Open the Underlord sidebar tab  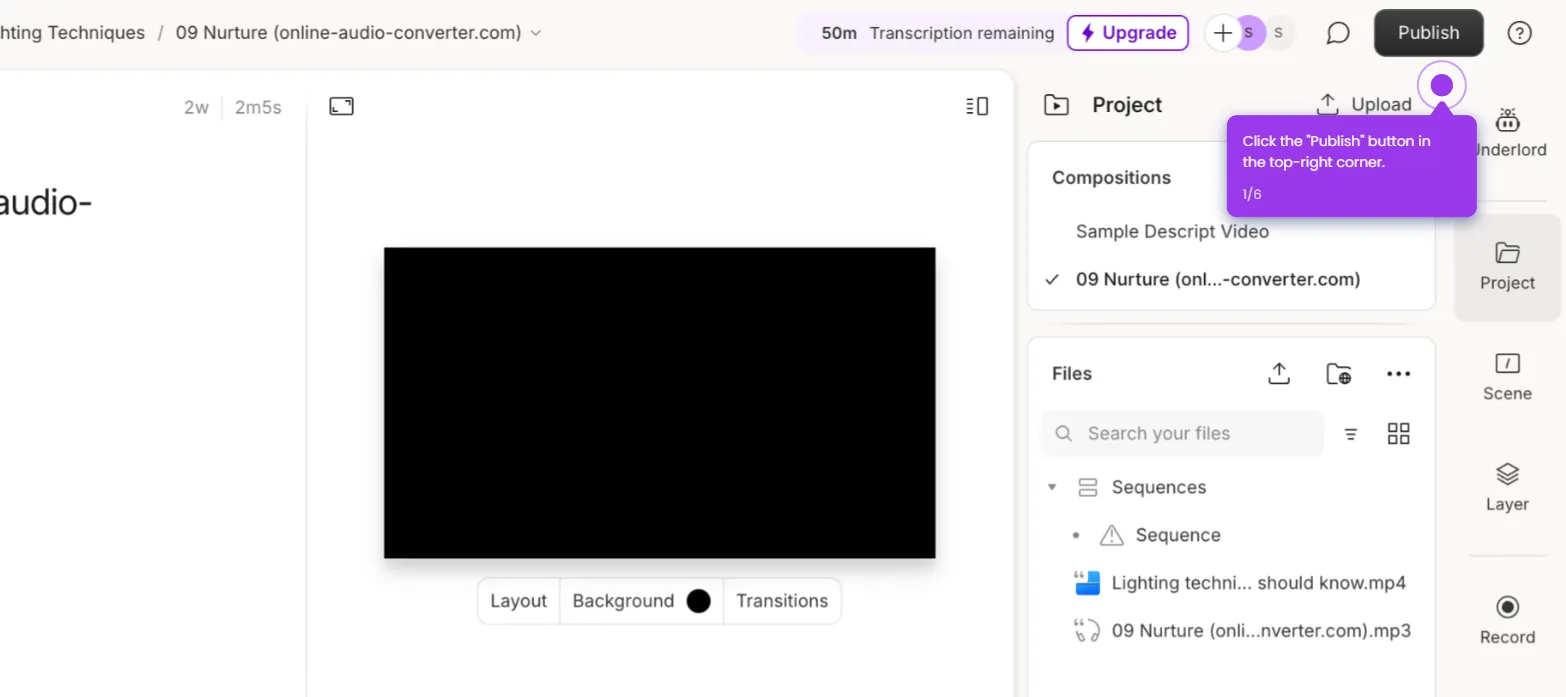coord(1508,135)
